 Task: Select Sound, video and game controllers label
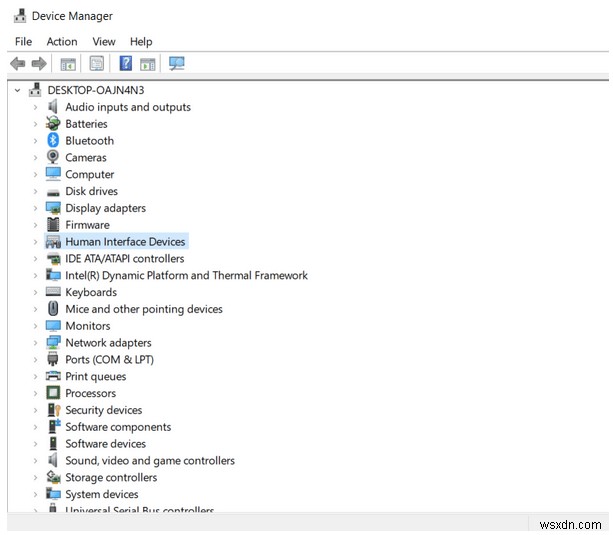[x=150, y=461]
